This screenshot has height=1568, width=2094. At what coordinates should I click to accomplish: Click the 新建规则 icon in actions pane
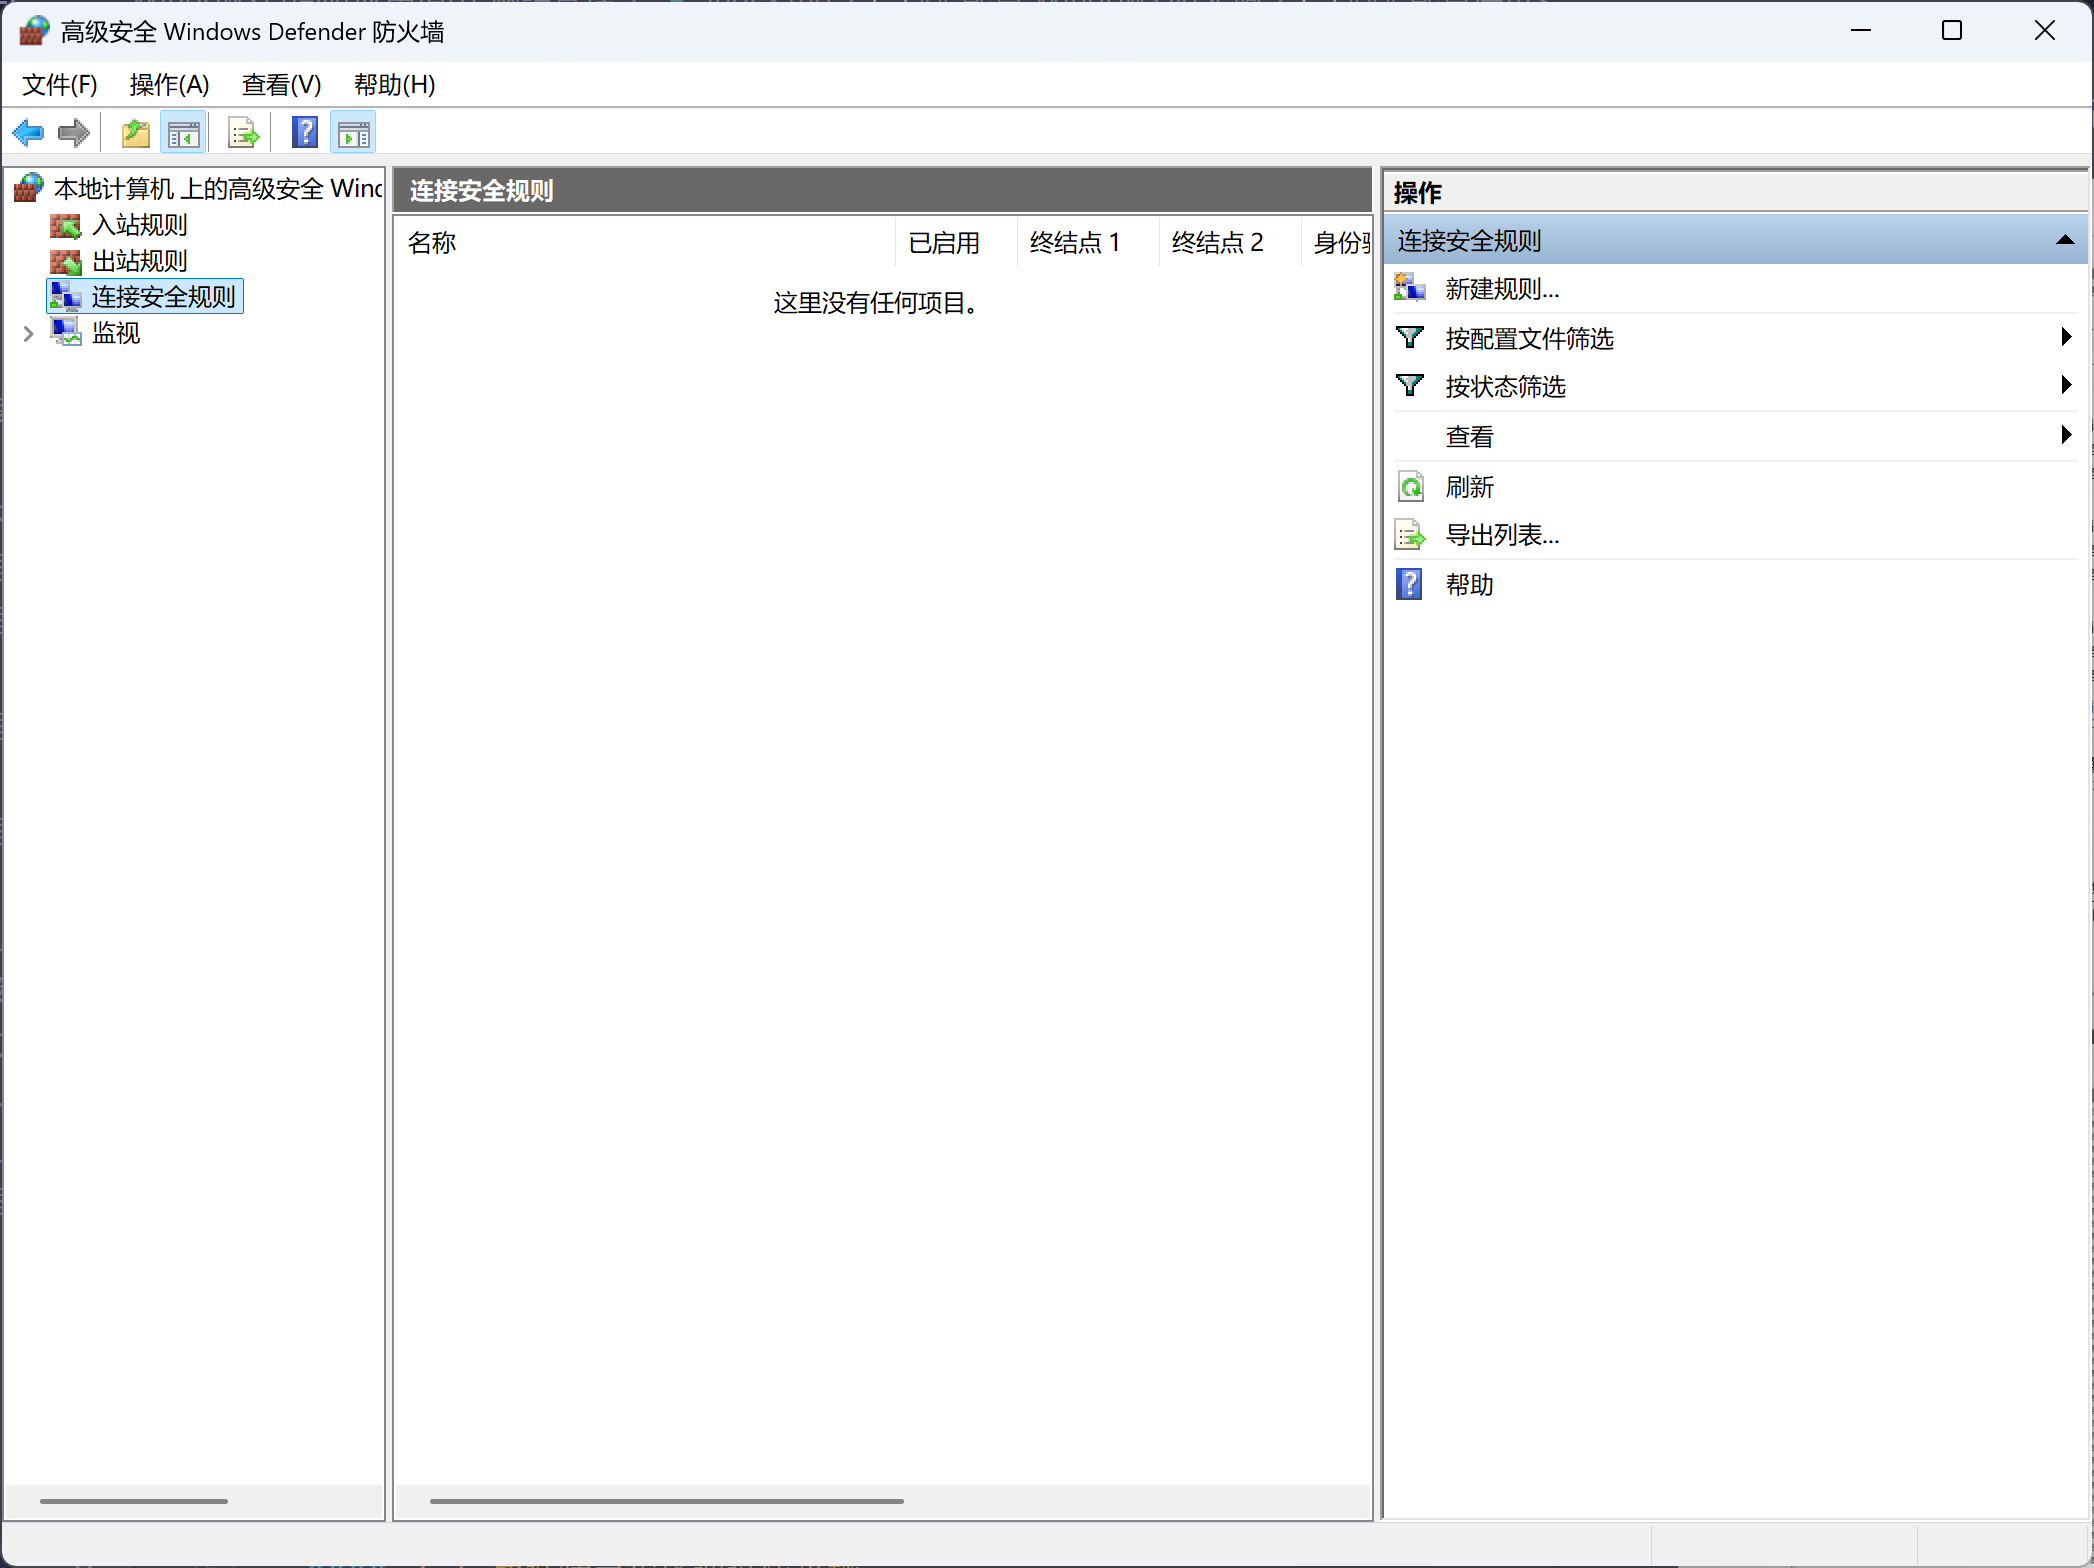(x=1410, y=289)
